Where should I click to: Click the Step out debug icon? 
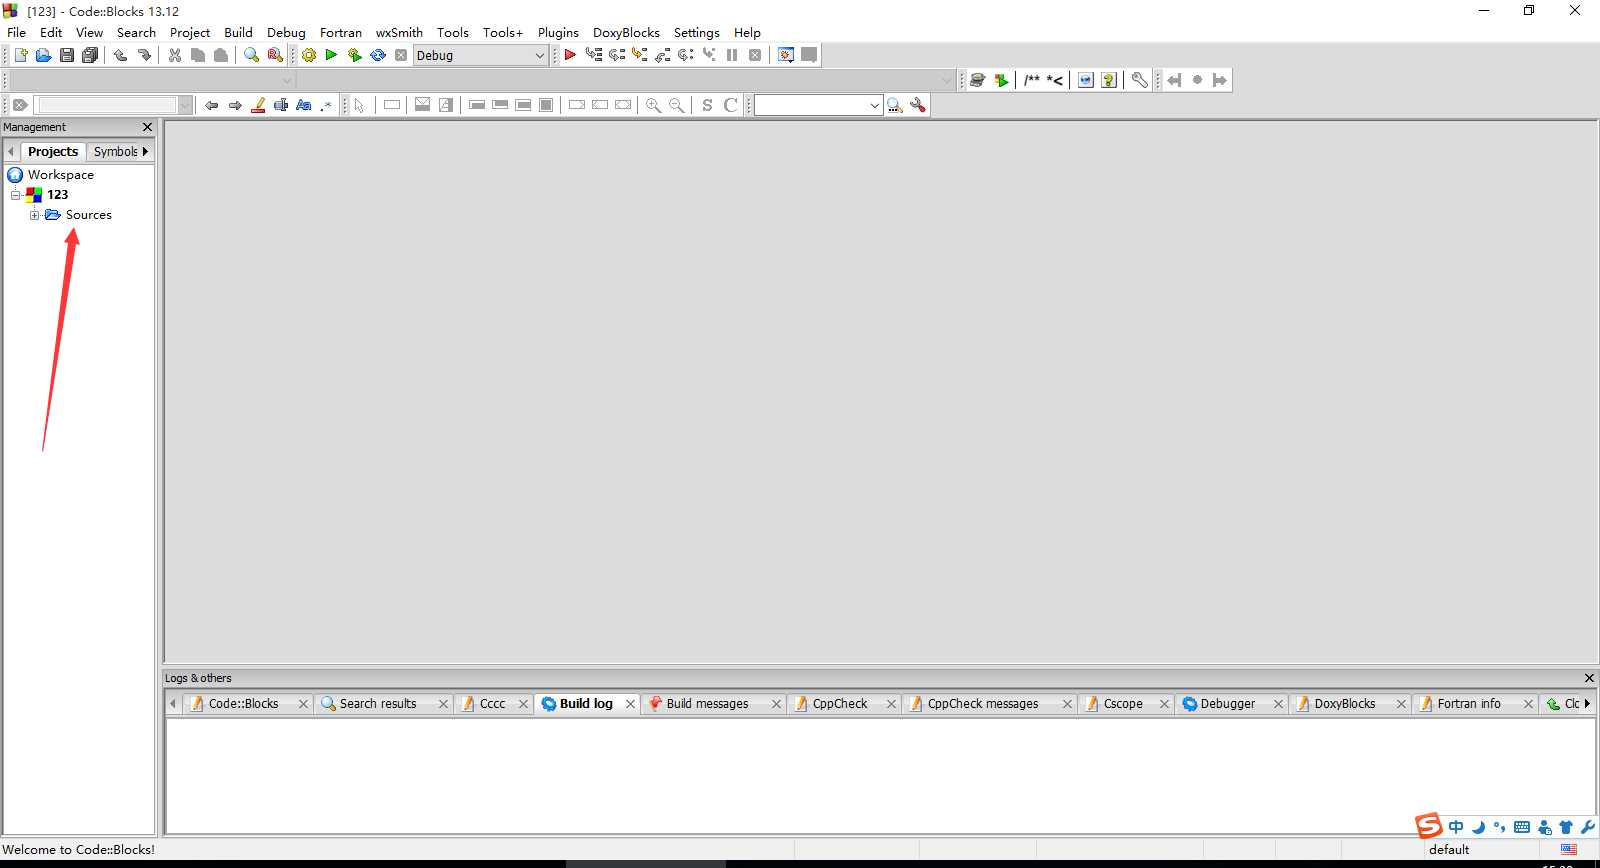point(663,55)
